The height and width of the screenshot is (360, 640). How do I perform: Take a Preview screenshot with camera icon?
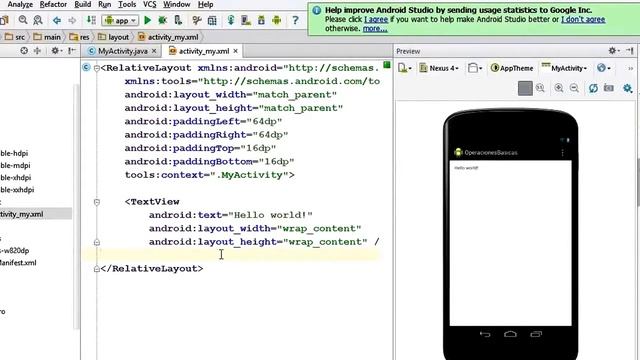pos(609,88)
